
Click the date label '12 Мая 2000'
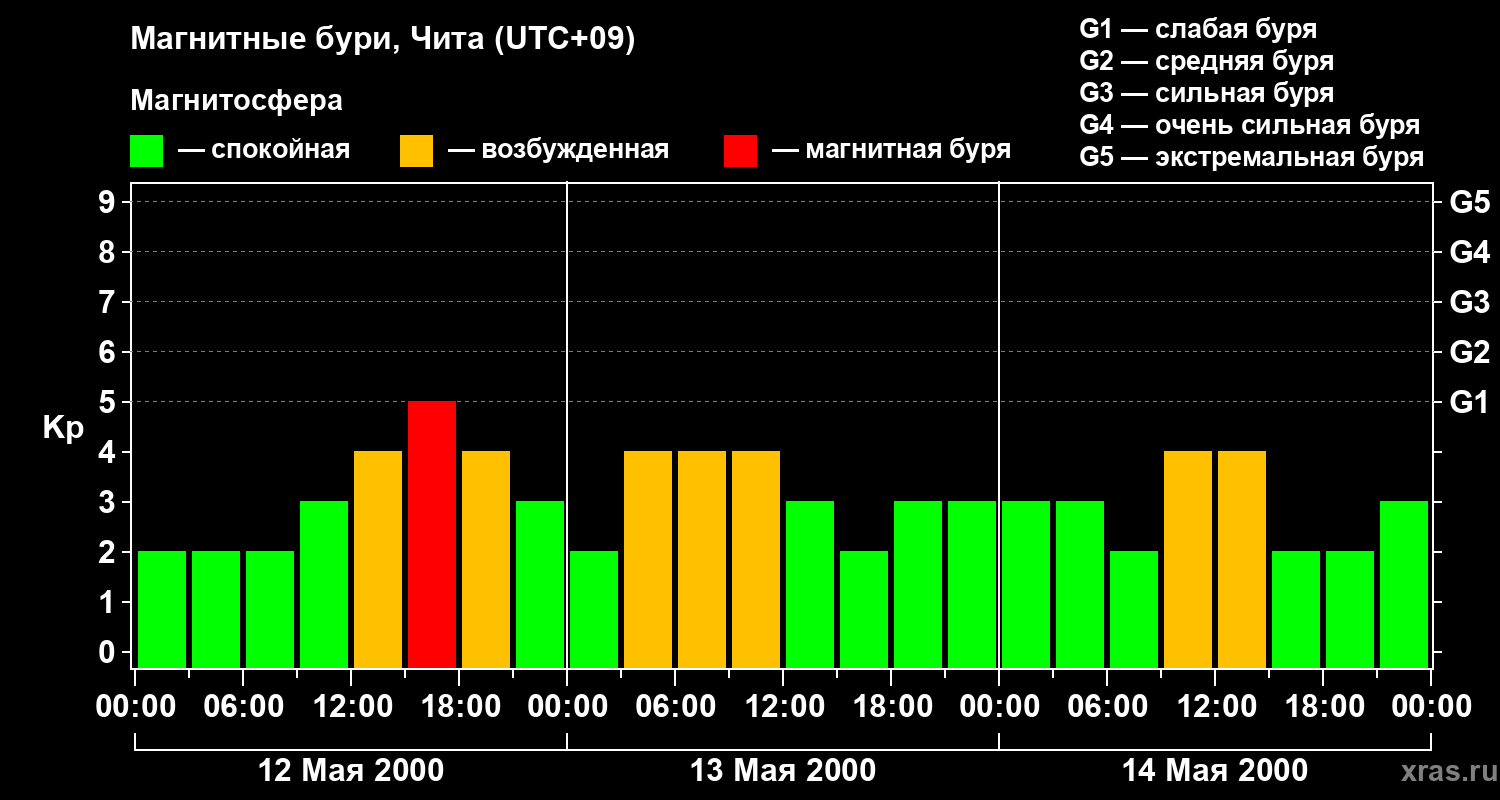click(351, 771)
